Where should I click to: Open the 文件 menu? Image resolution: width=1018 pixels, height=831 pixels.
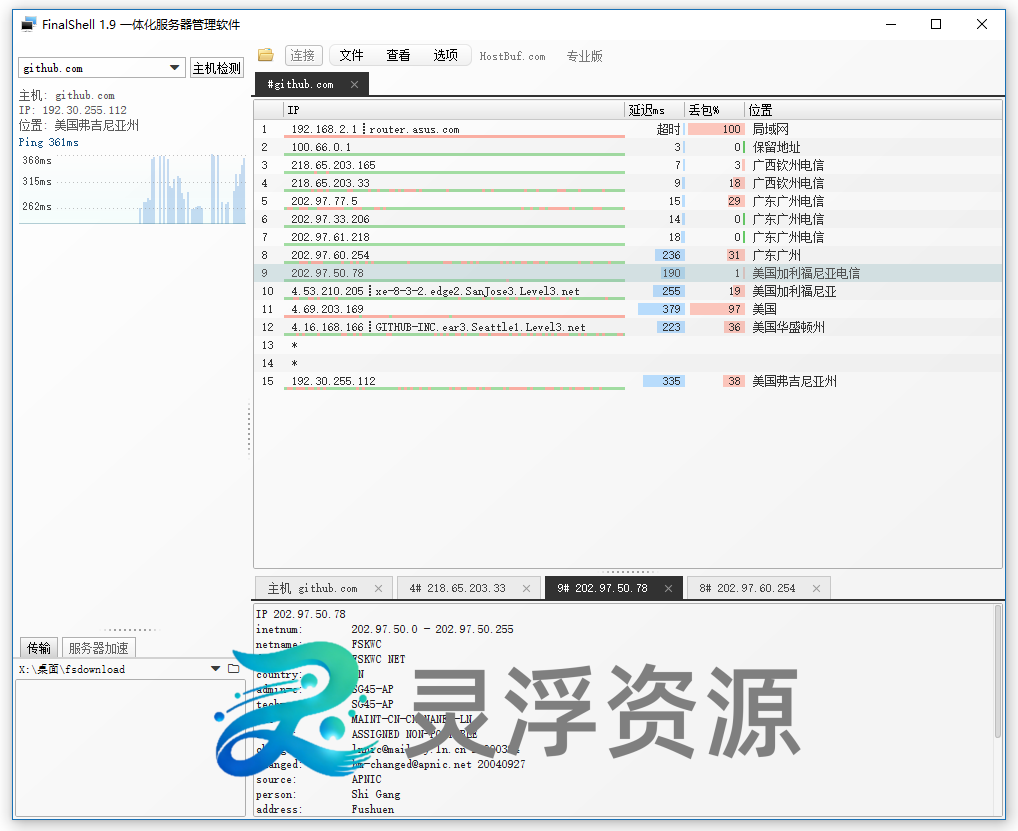tap(351, 56)
